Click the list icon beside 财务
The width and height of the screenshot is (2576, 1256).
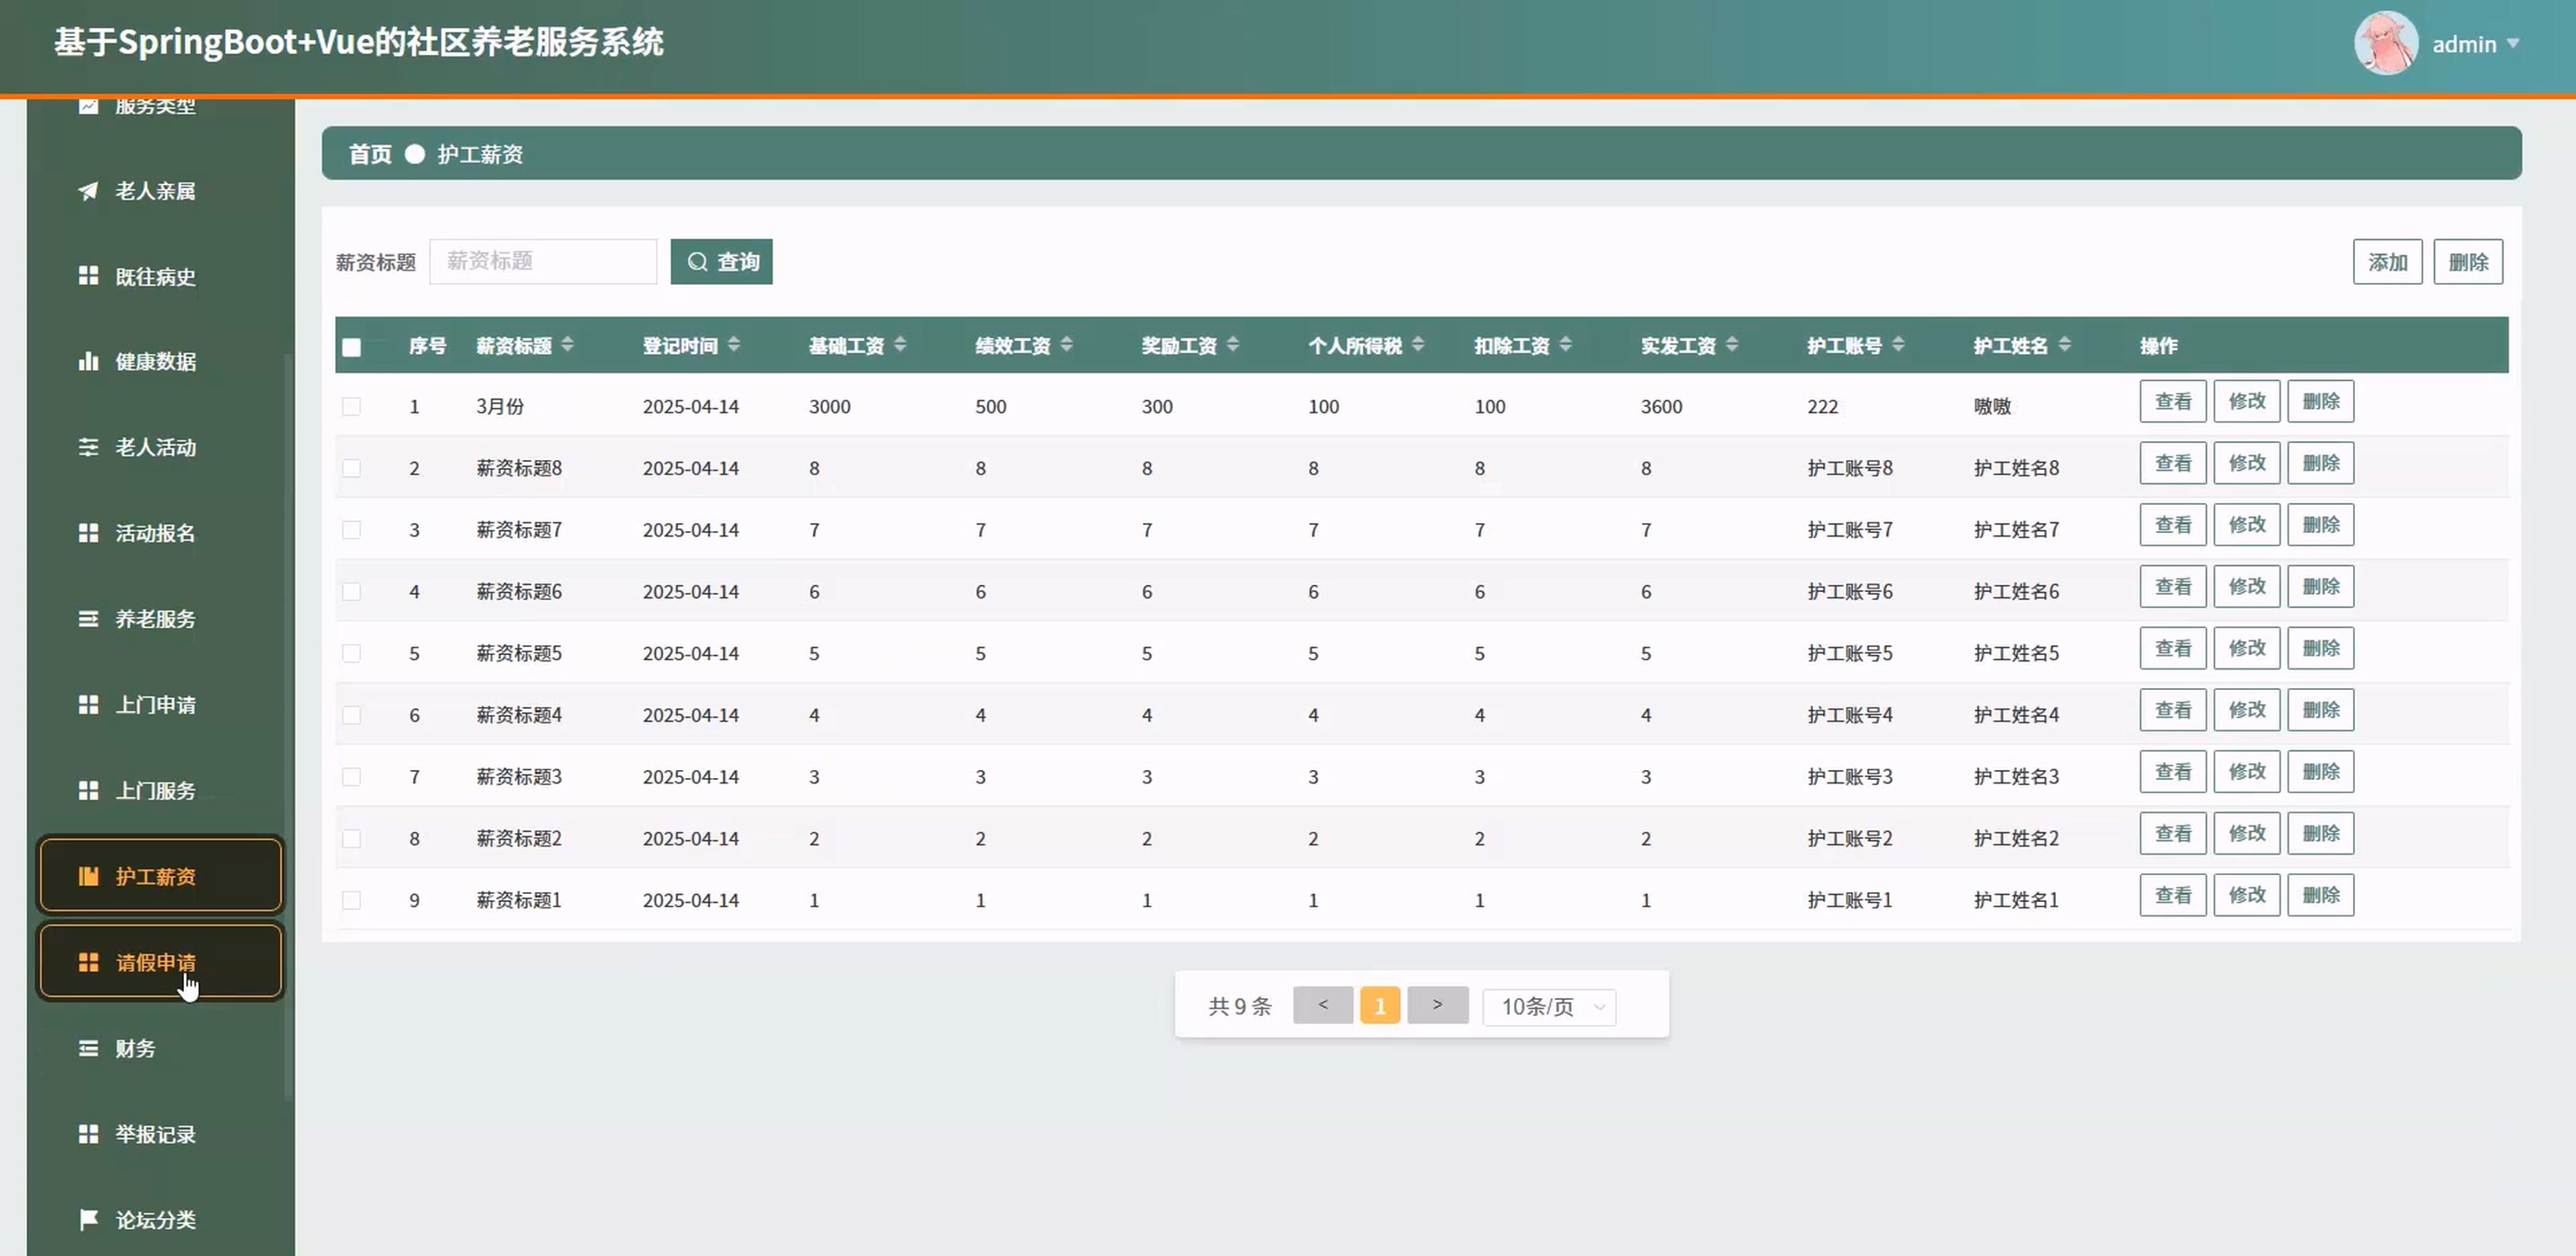tap(88, 1048)
